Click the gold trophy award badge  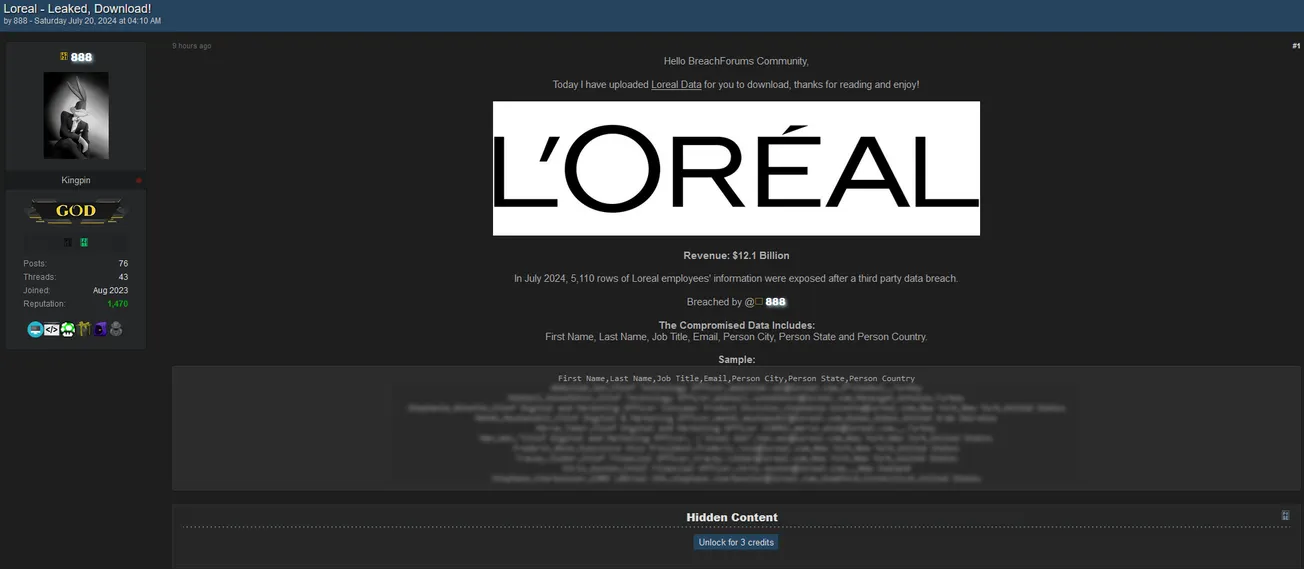click(84, 329)
